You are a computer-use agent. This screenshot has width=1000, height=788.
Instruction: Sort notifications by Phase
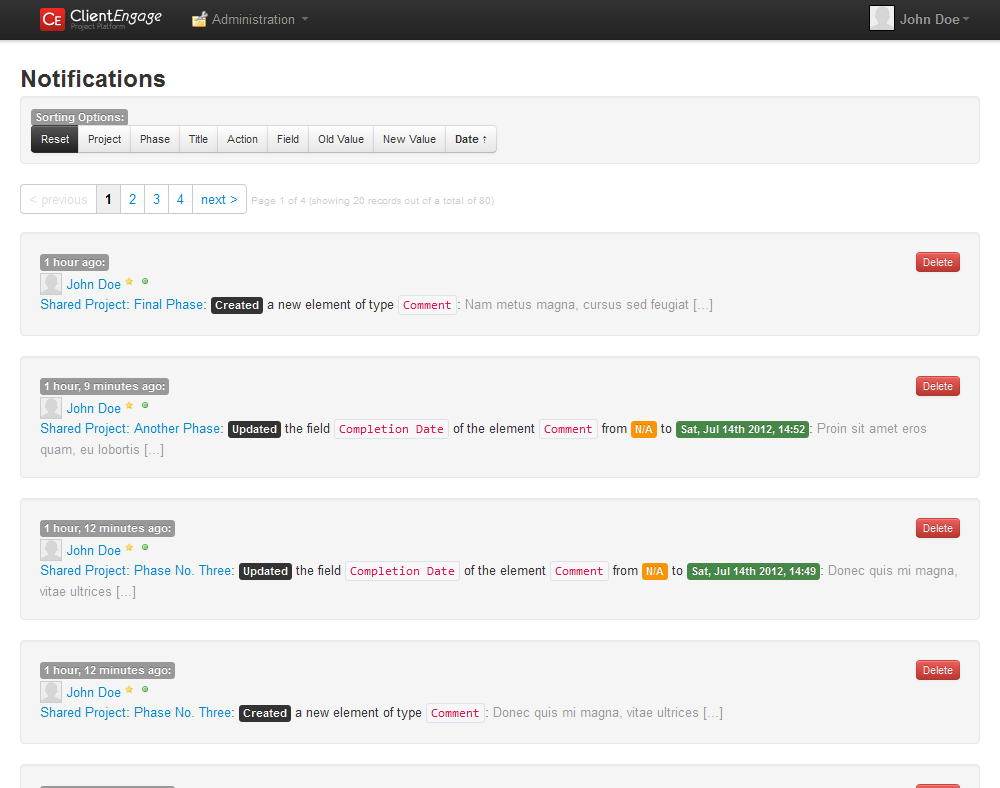(x=155, y=139)
